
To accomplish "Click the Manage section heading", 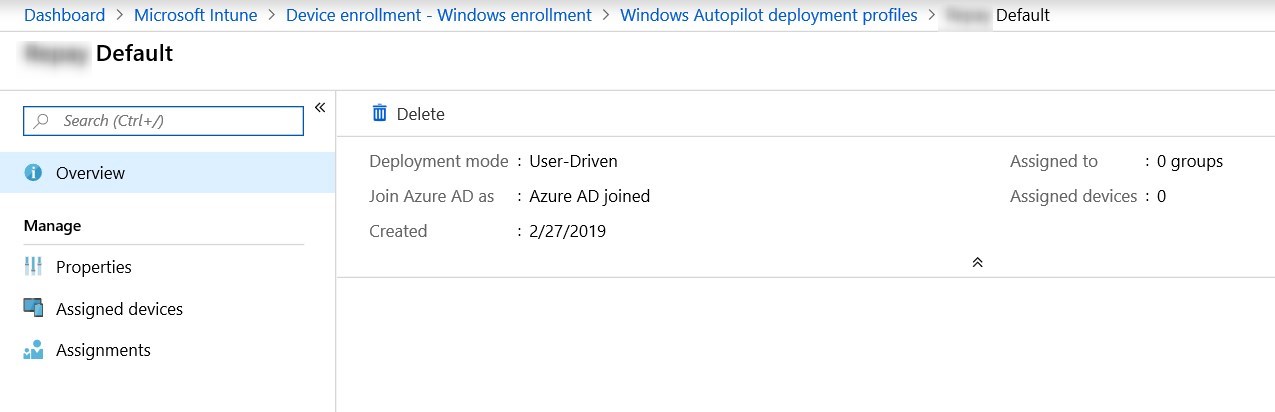I will (x=52, y=226).
